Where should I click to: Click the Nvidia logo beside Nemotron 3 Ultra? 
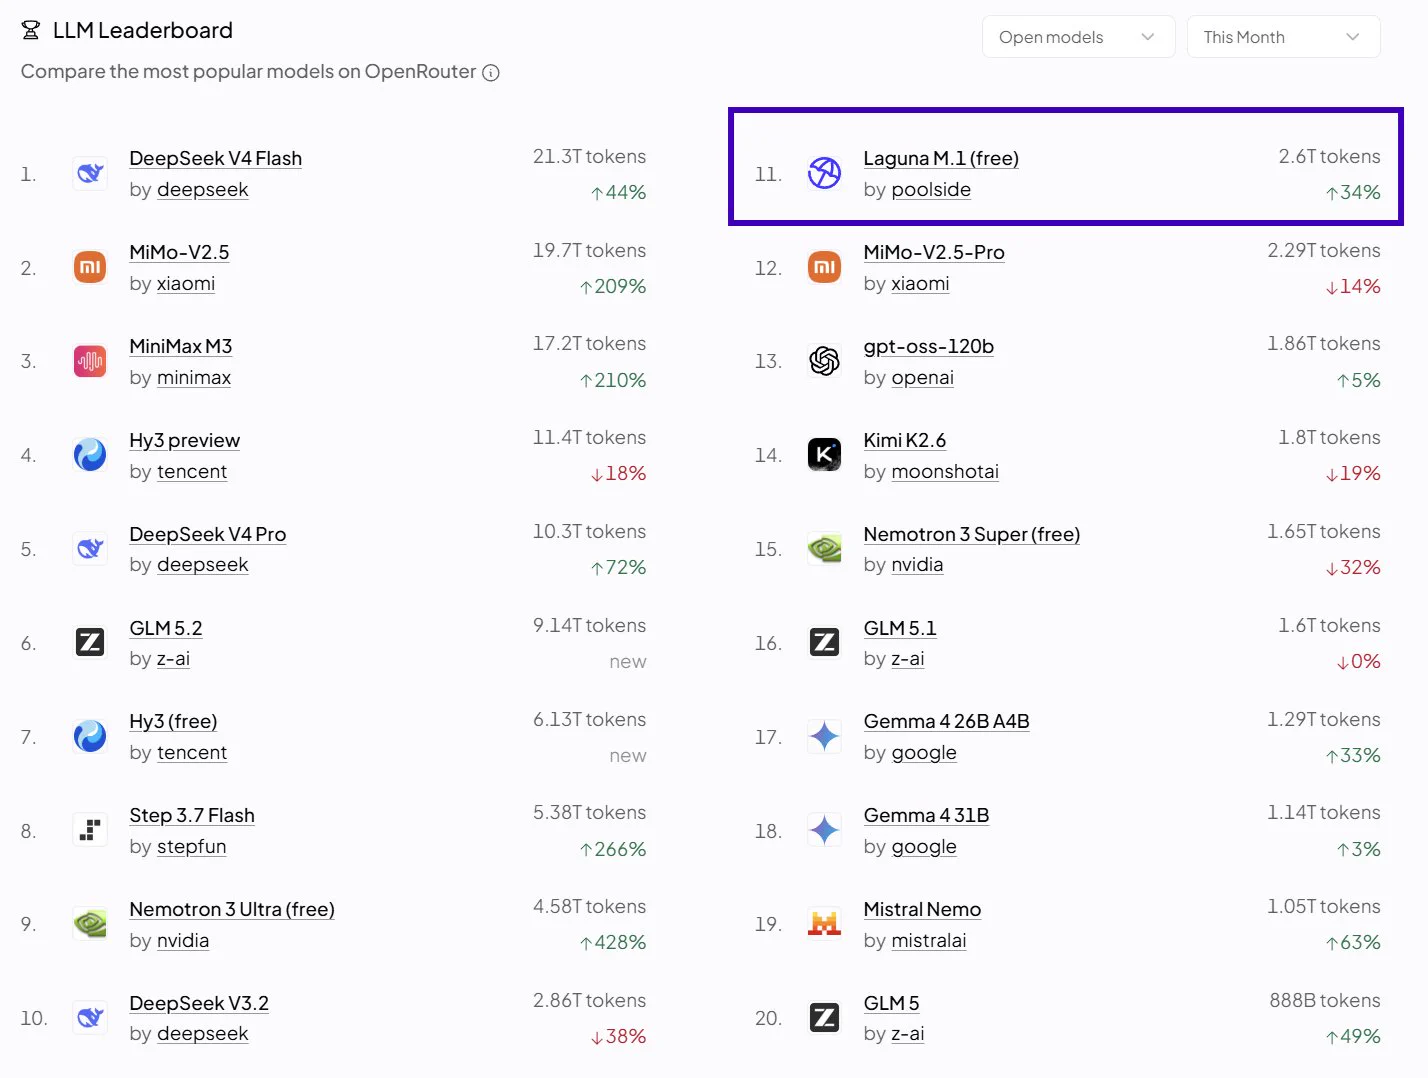(x=90, y=924)
